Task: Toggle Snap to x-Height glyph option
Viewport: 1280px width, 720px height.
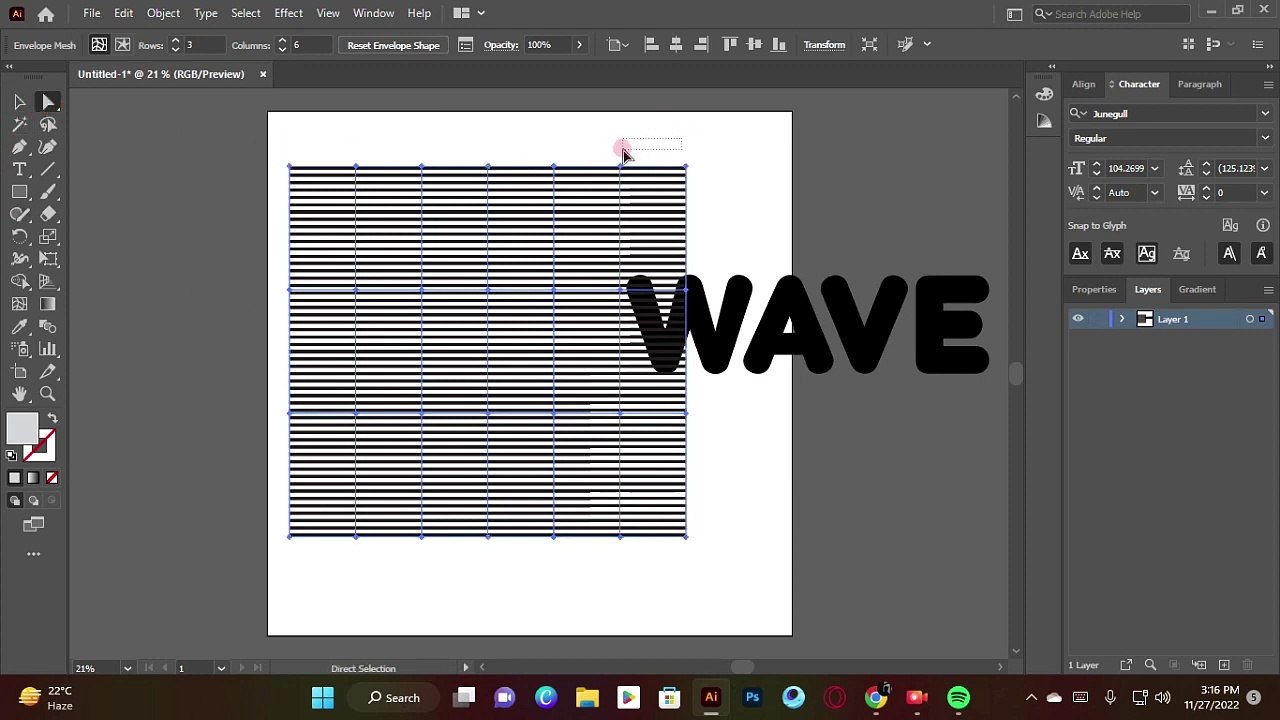Action: click(1112, 254)
